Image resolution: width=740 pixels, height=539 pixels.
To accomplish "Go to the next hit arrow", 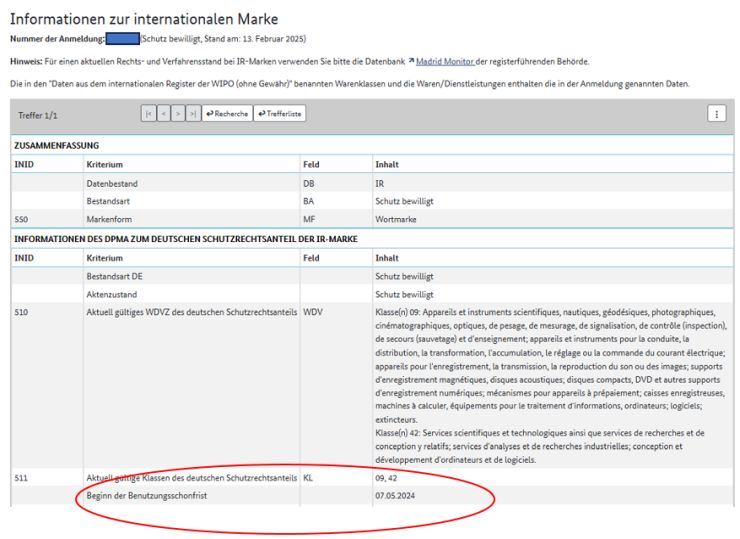I will pos(179,114).
